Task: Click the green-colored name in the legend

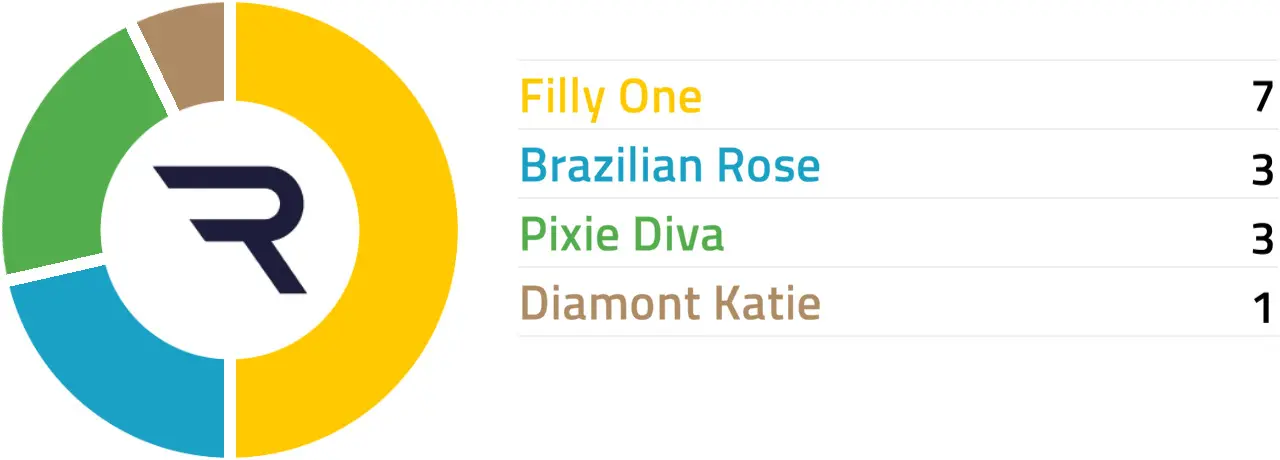Action: click(621, 235)
